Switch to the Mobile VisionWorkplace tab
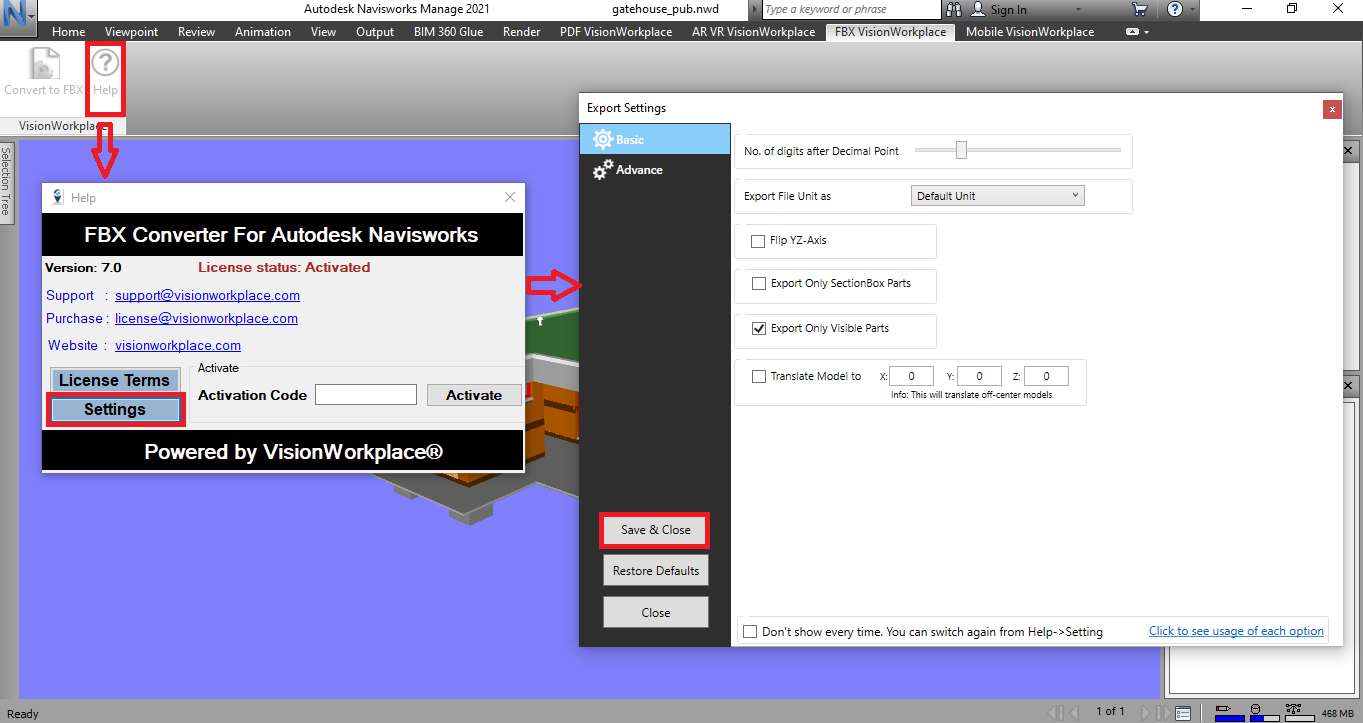This screenshot has height=723, width=1363. pos(1030,32)
